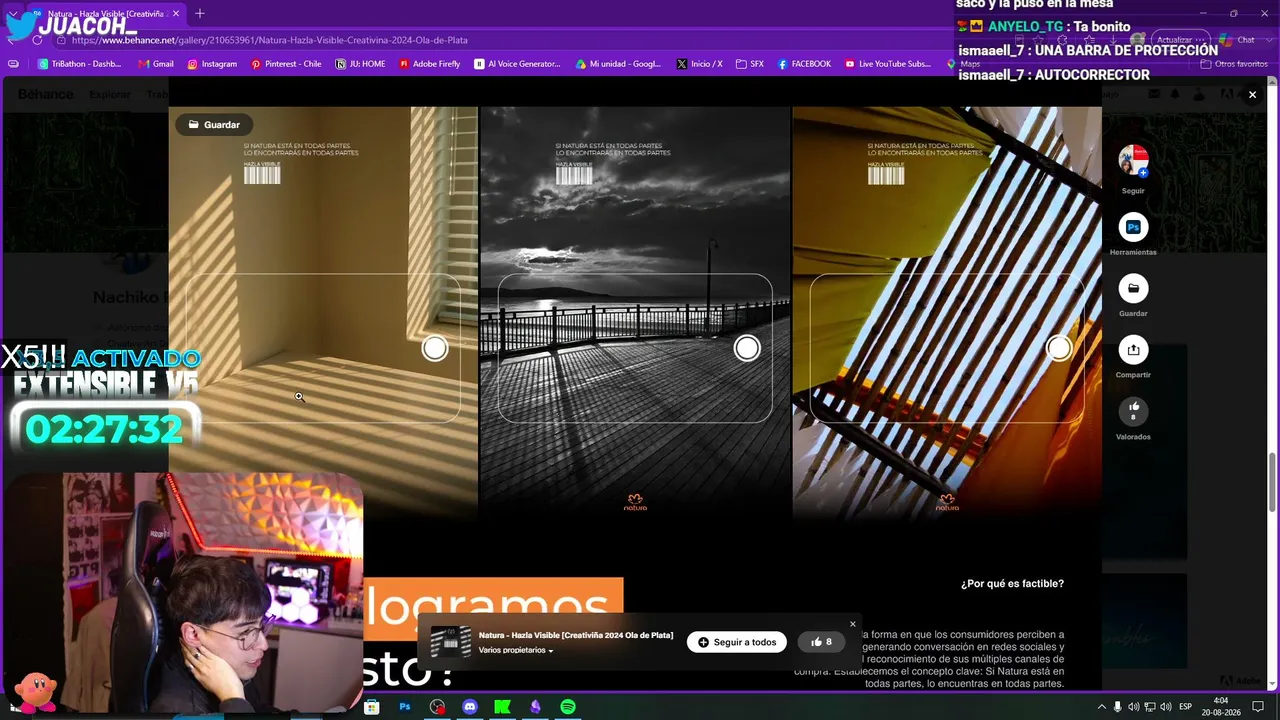Click the microphone icon in system tray
This screenshot has height=720, width=1280.
pyautogui.click(x=1117, y=707)
